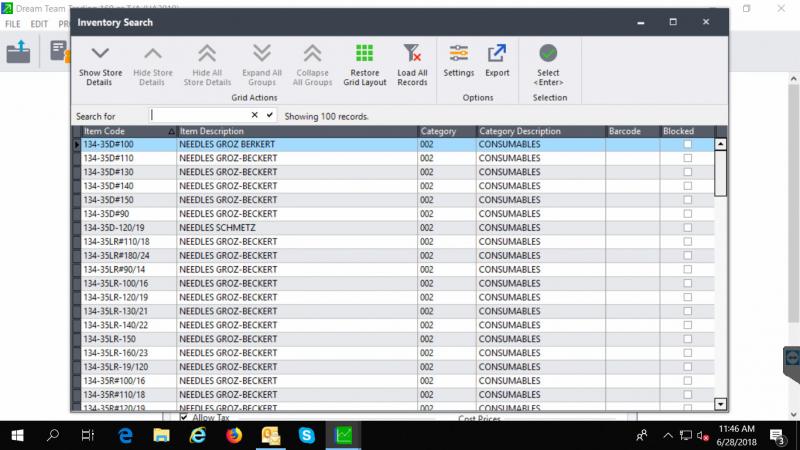Load All Records using funnel icon

[x=412, y=55]
